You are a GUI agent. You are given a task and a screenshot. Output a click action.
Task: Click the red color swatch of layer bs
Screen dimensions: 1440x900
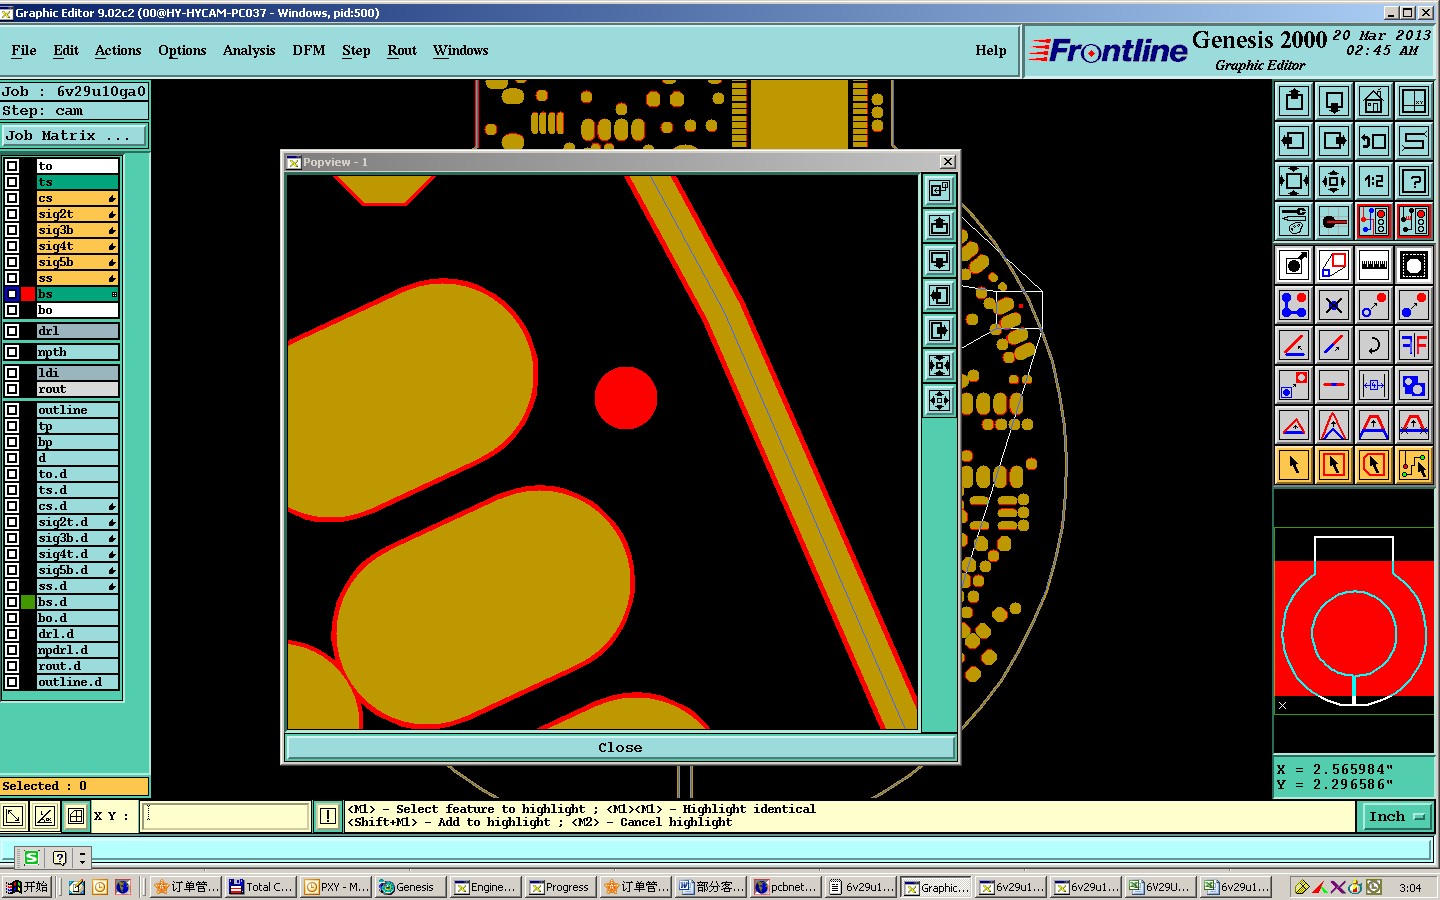pos(28,294)
